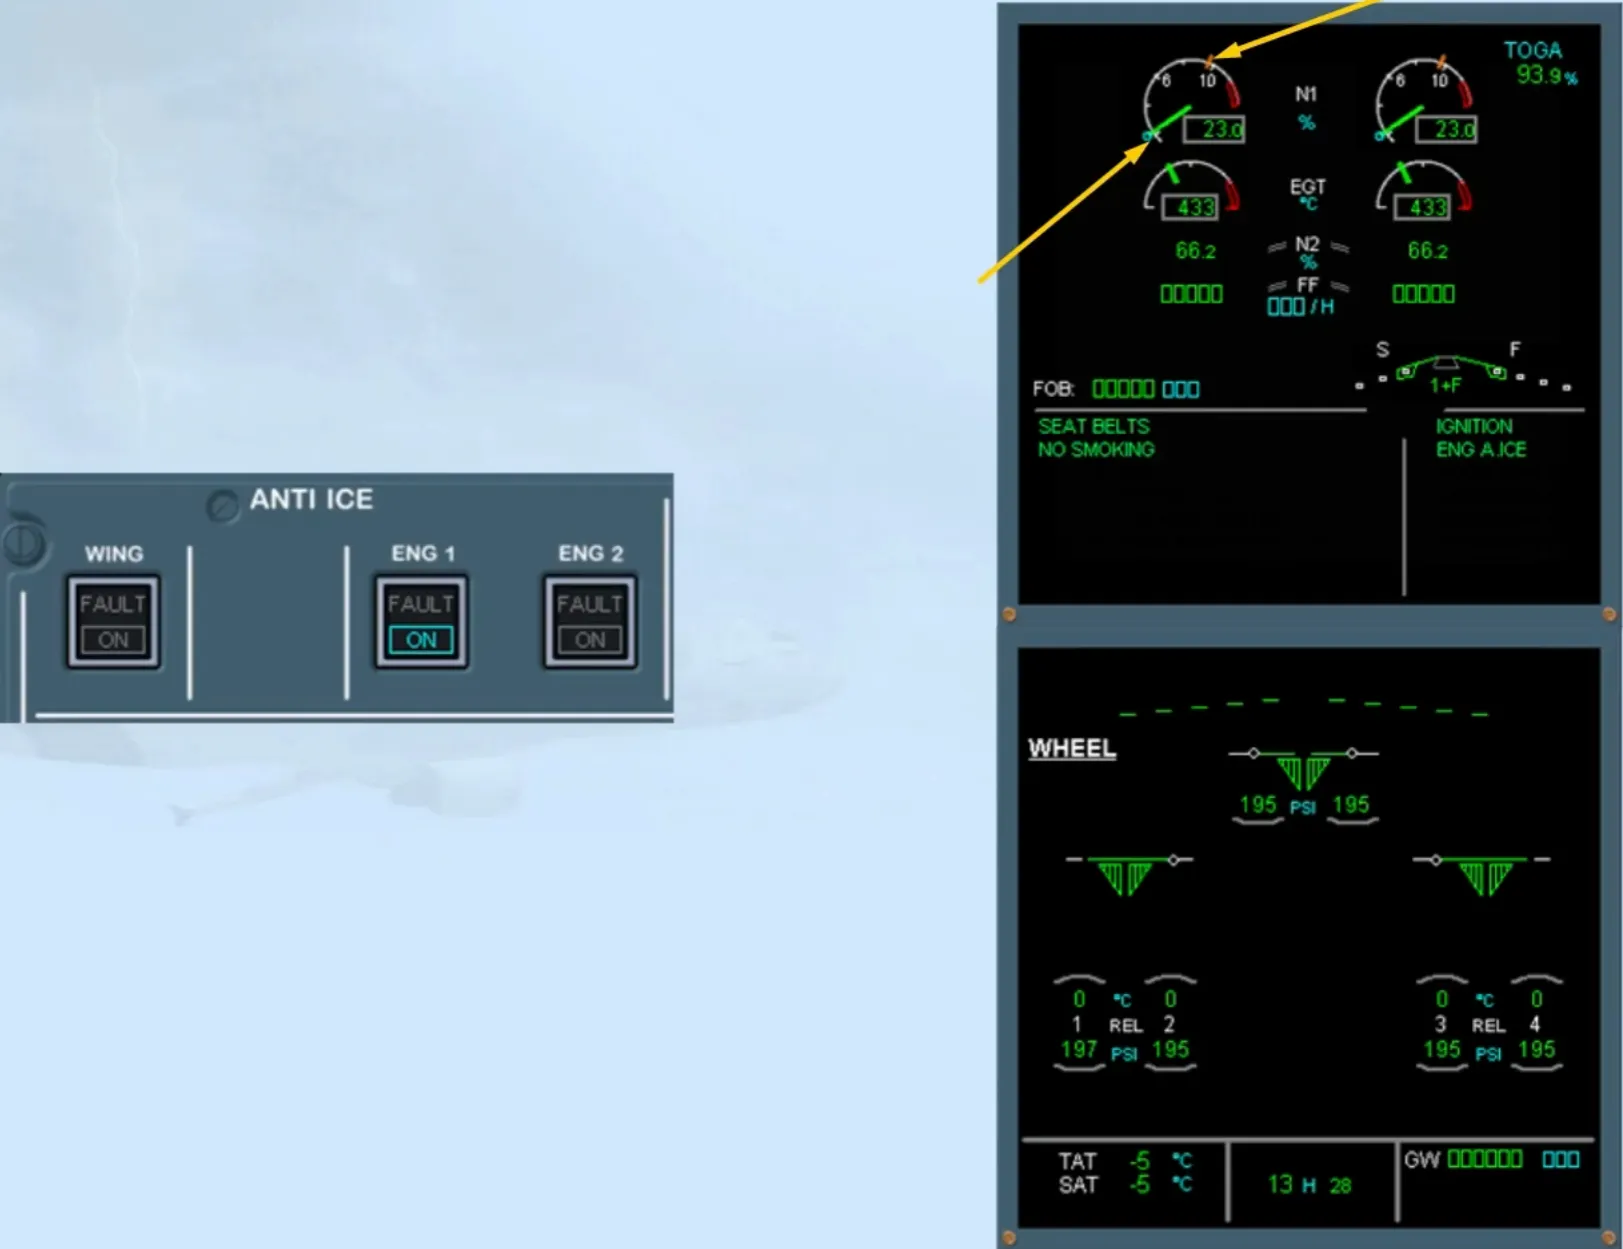Image resolution: width=1623 pixels, height=1249 pixels.
Task: Click the TOGA 93.9% thrust limit readout
Action: (1540, 63)
